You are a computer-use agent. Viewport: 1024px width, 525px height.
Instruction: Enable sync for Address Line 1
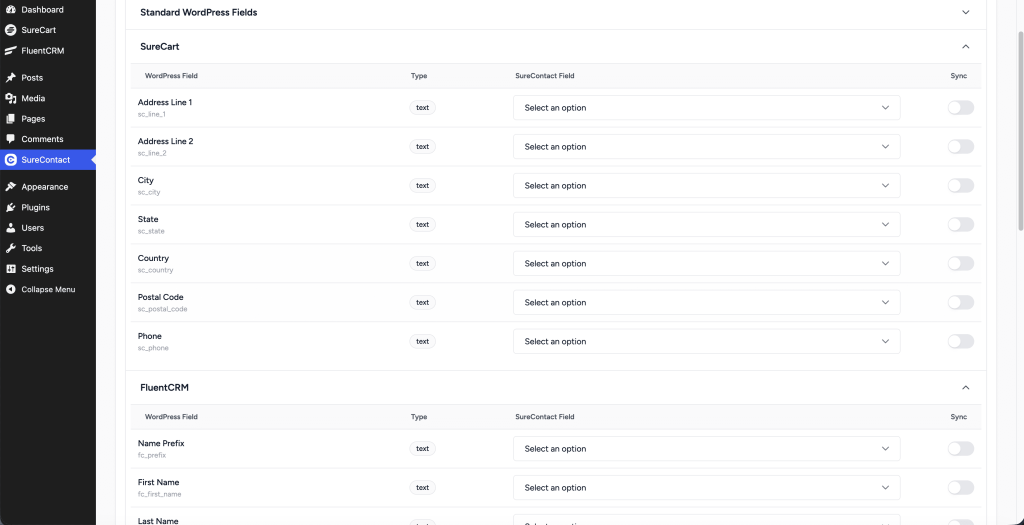pos(960,108)
